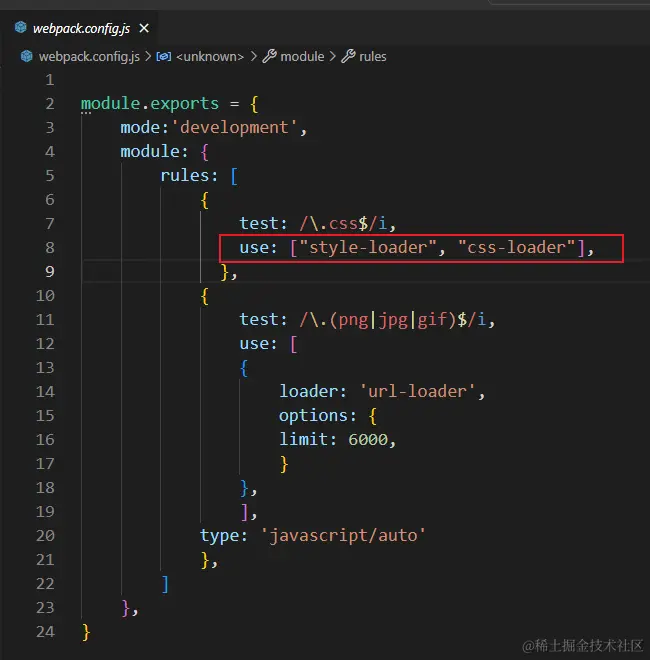650x660 pixels.
Task: Click the rules: key on line 5
Action: click(189, 176)
